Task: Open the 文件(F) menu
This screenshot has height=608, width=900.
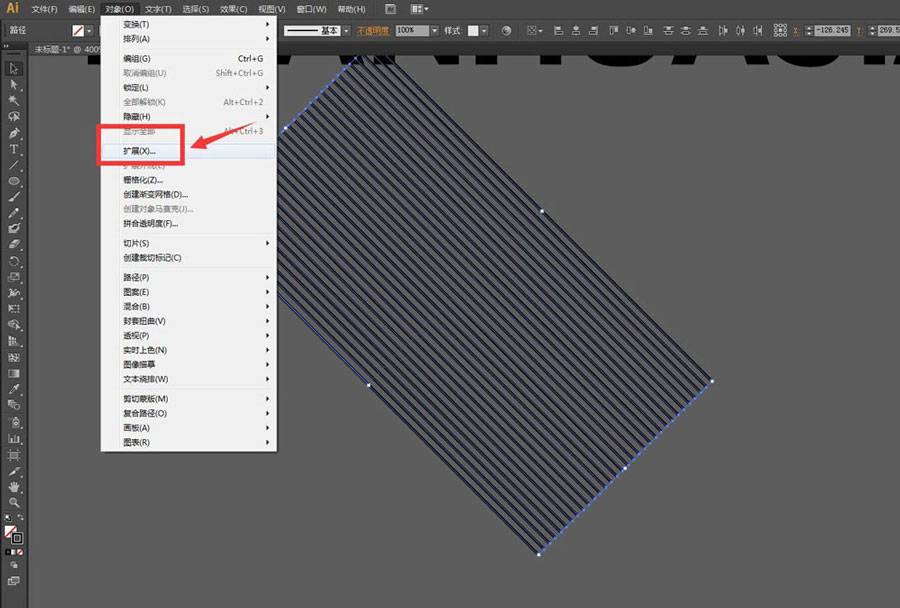Action: (44, 9)
